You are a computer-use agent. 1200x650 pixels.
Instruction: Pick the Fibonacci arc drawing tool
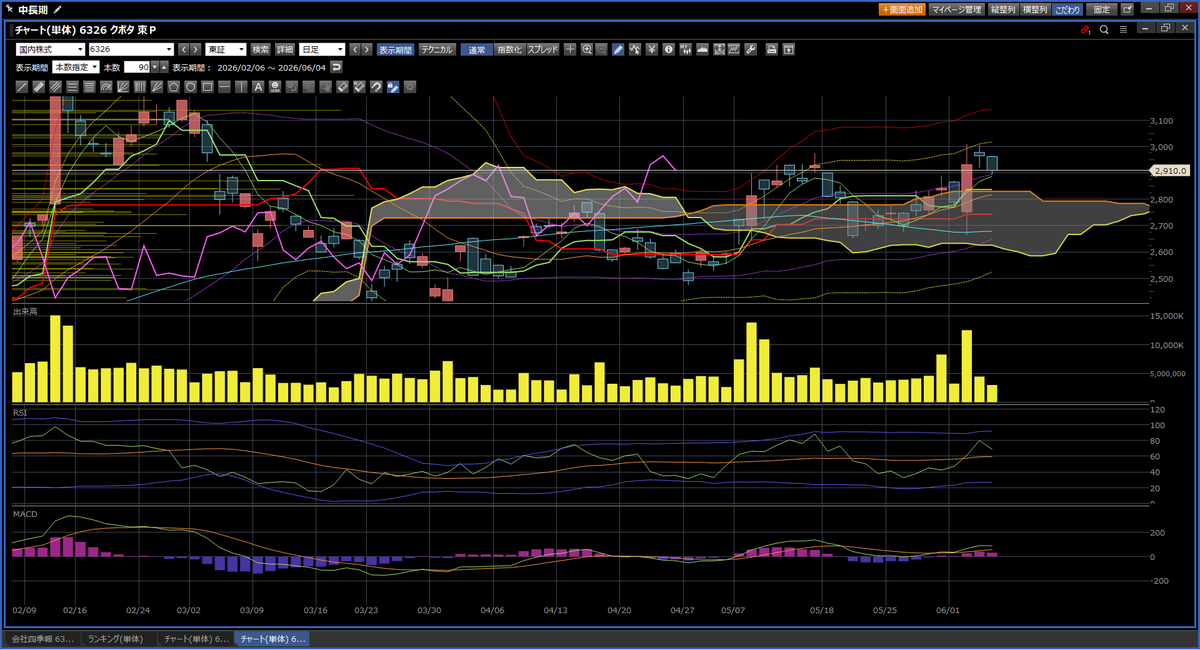[x=106, y=87]
